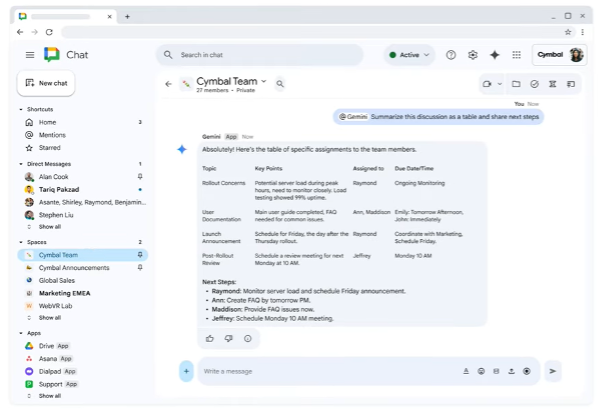Collapse the Direct Messages section

click(x=21, y=164)
